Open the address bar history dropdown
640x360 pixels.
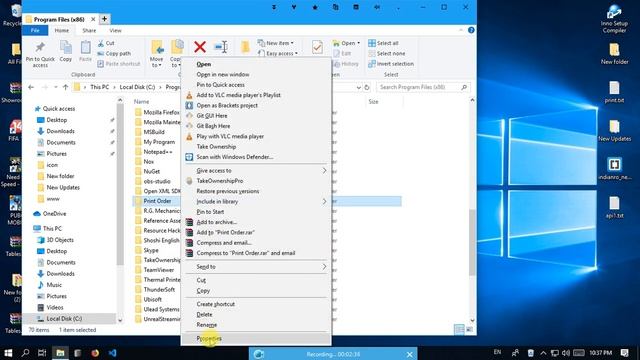click(x=358, y=87)
